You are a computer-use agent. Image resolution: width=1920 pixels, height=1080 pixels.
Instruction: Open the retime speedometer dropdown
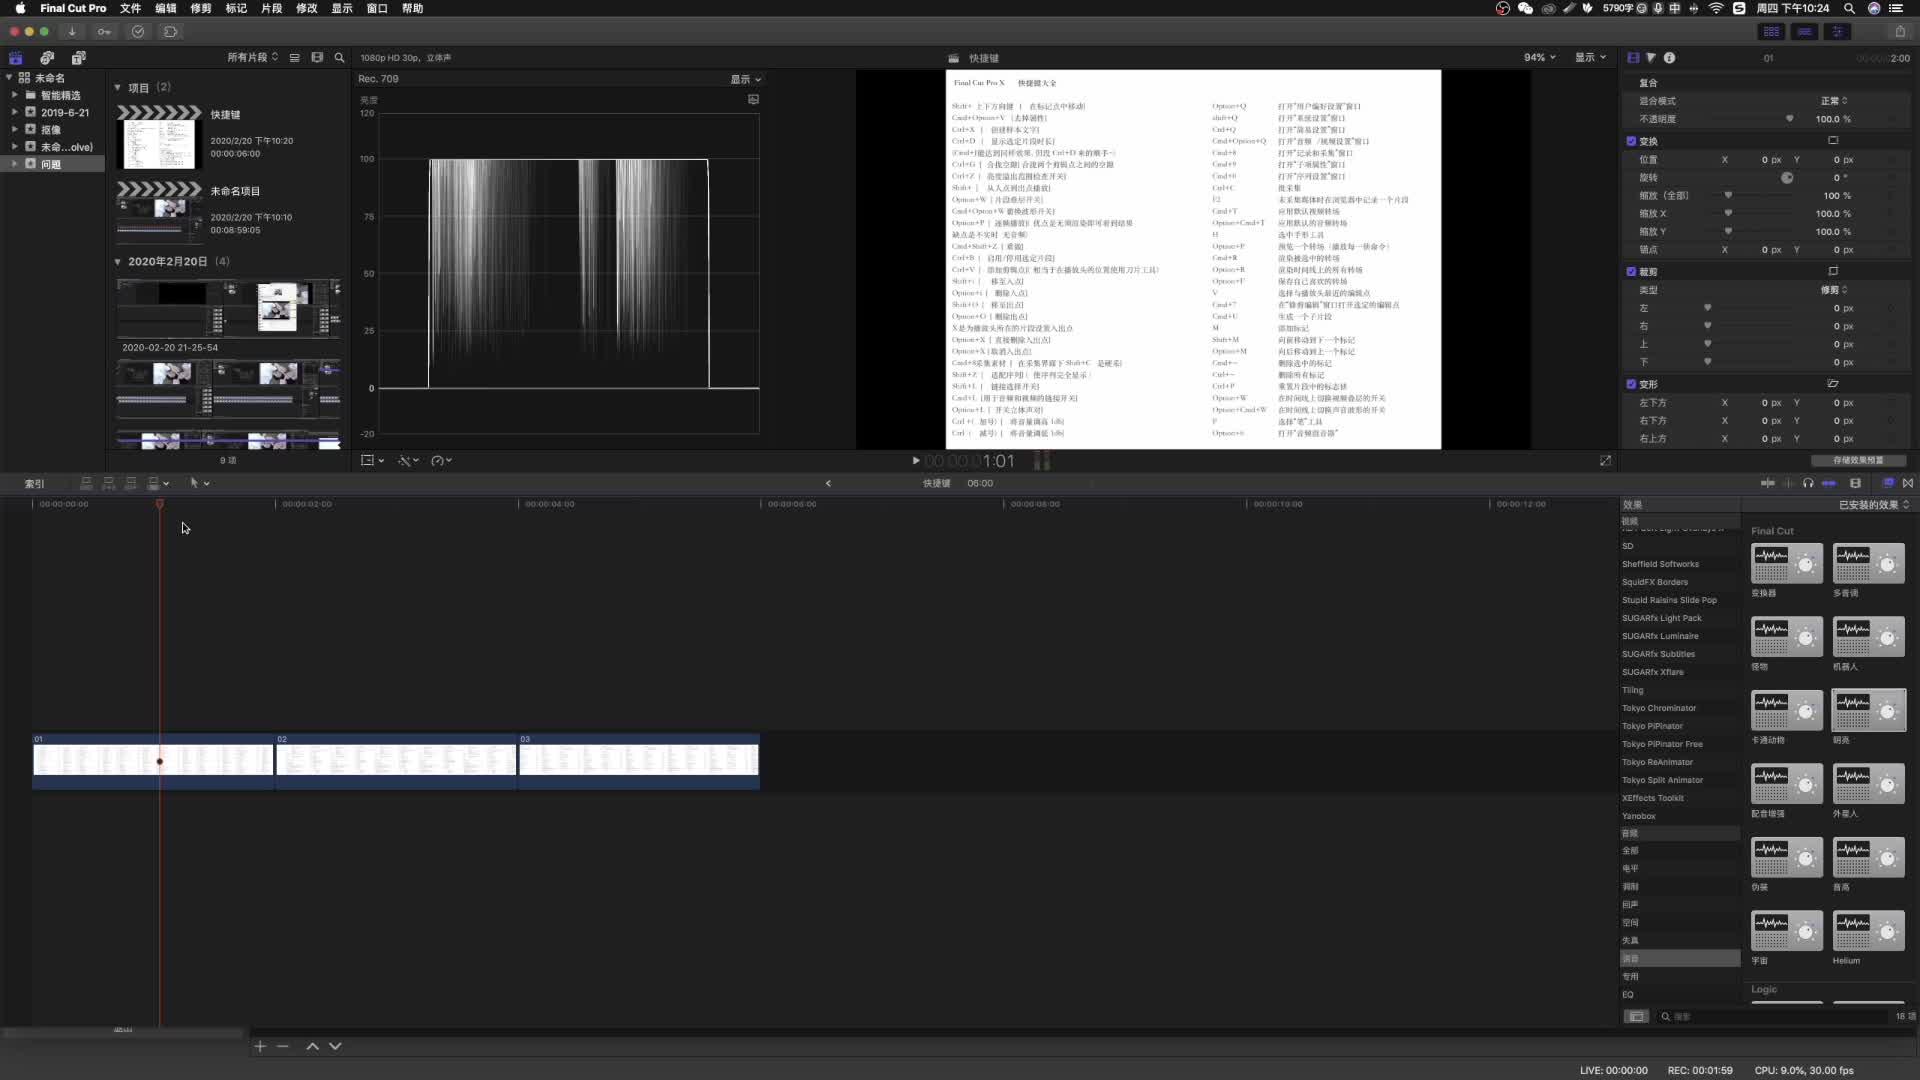coord(441,461)
